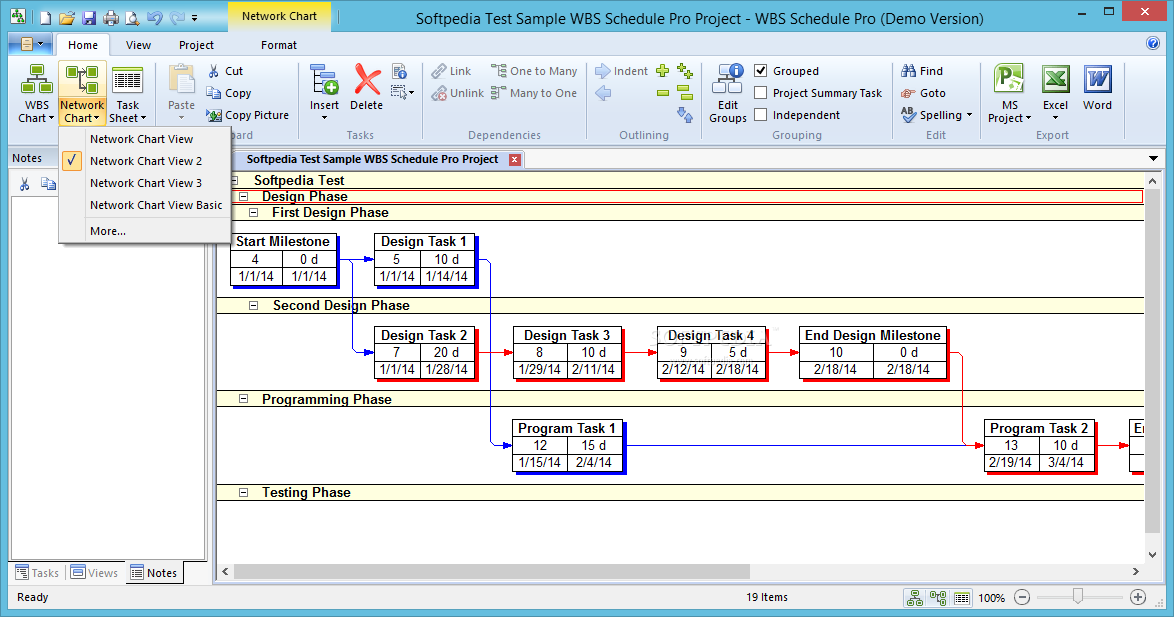Open Print Preview from the quick access toolbar
The image size is (1174, 617).
tap(133, 17)
